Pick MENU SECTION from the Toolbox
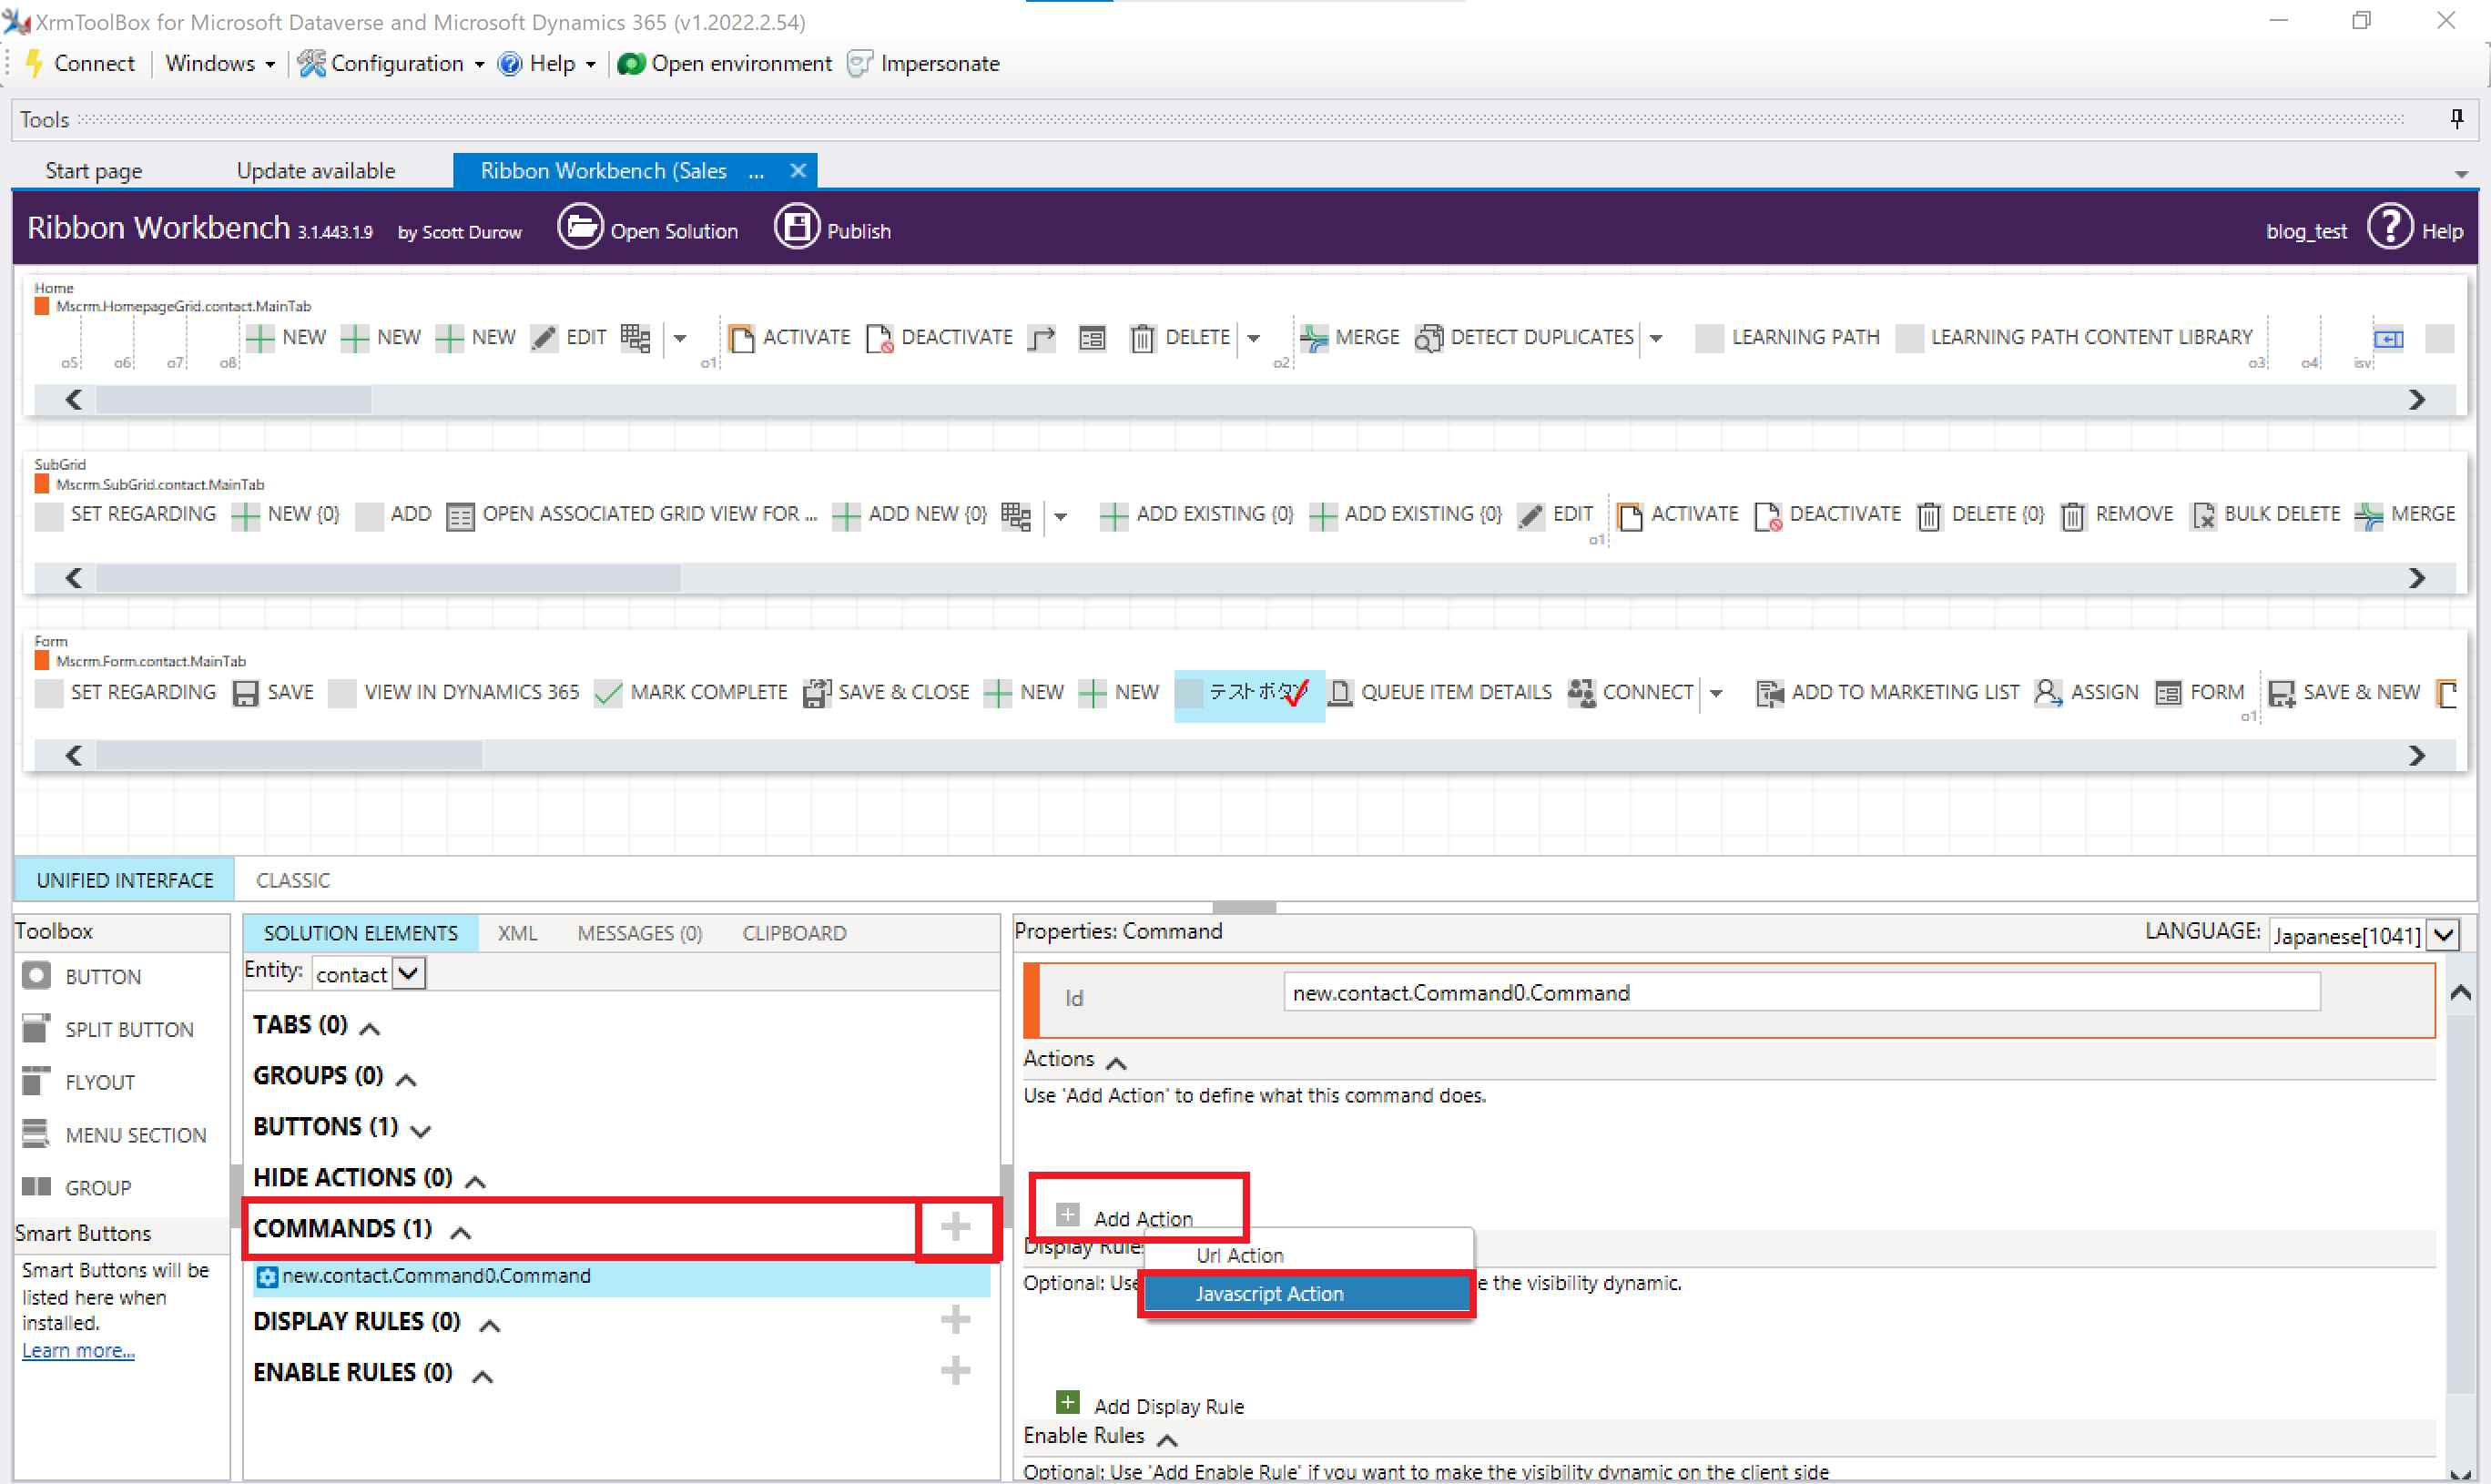 tap(115, 1136)
